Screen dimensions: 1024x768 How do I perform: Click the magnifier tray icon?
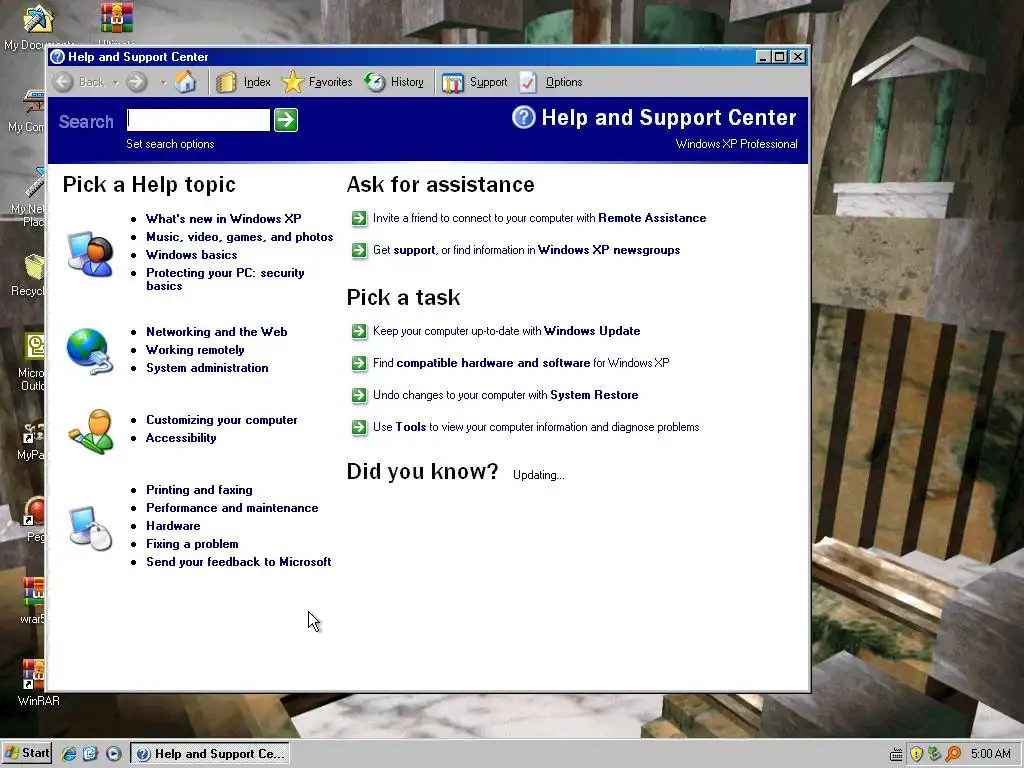pyautogui.click(x=953, y=754)
